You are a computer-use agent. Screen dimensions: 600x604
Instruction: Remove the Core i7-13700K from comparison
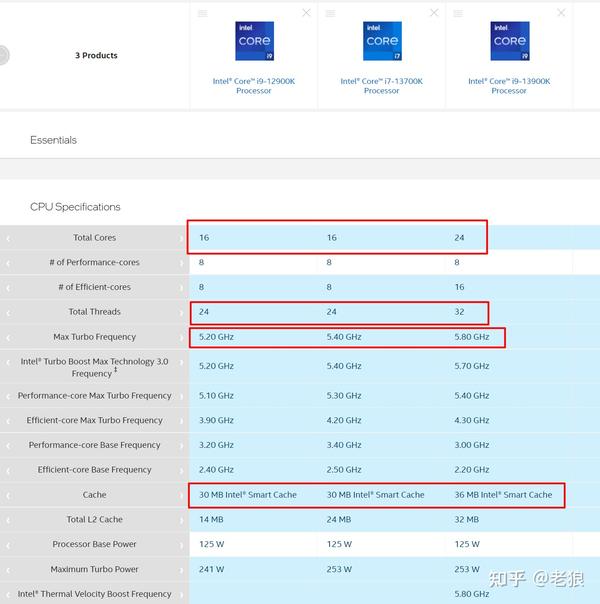click(x=434, y=13)
